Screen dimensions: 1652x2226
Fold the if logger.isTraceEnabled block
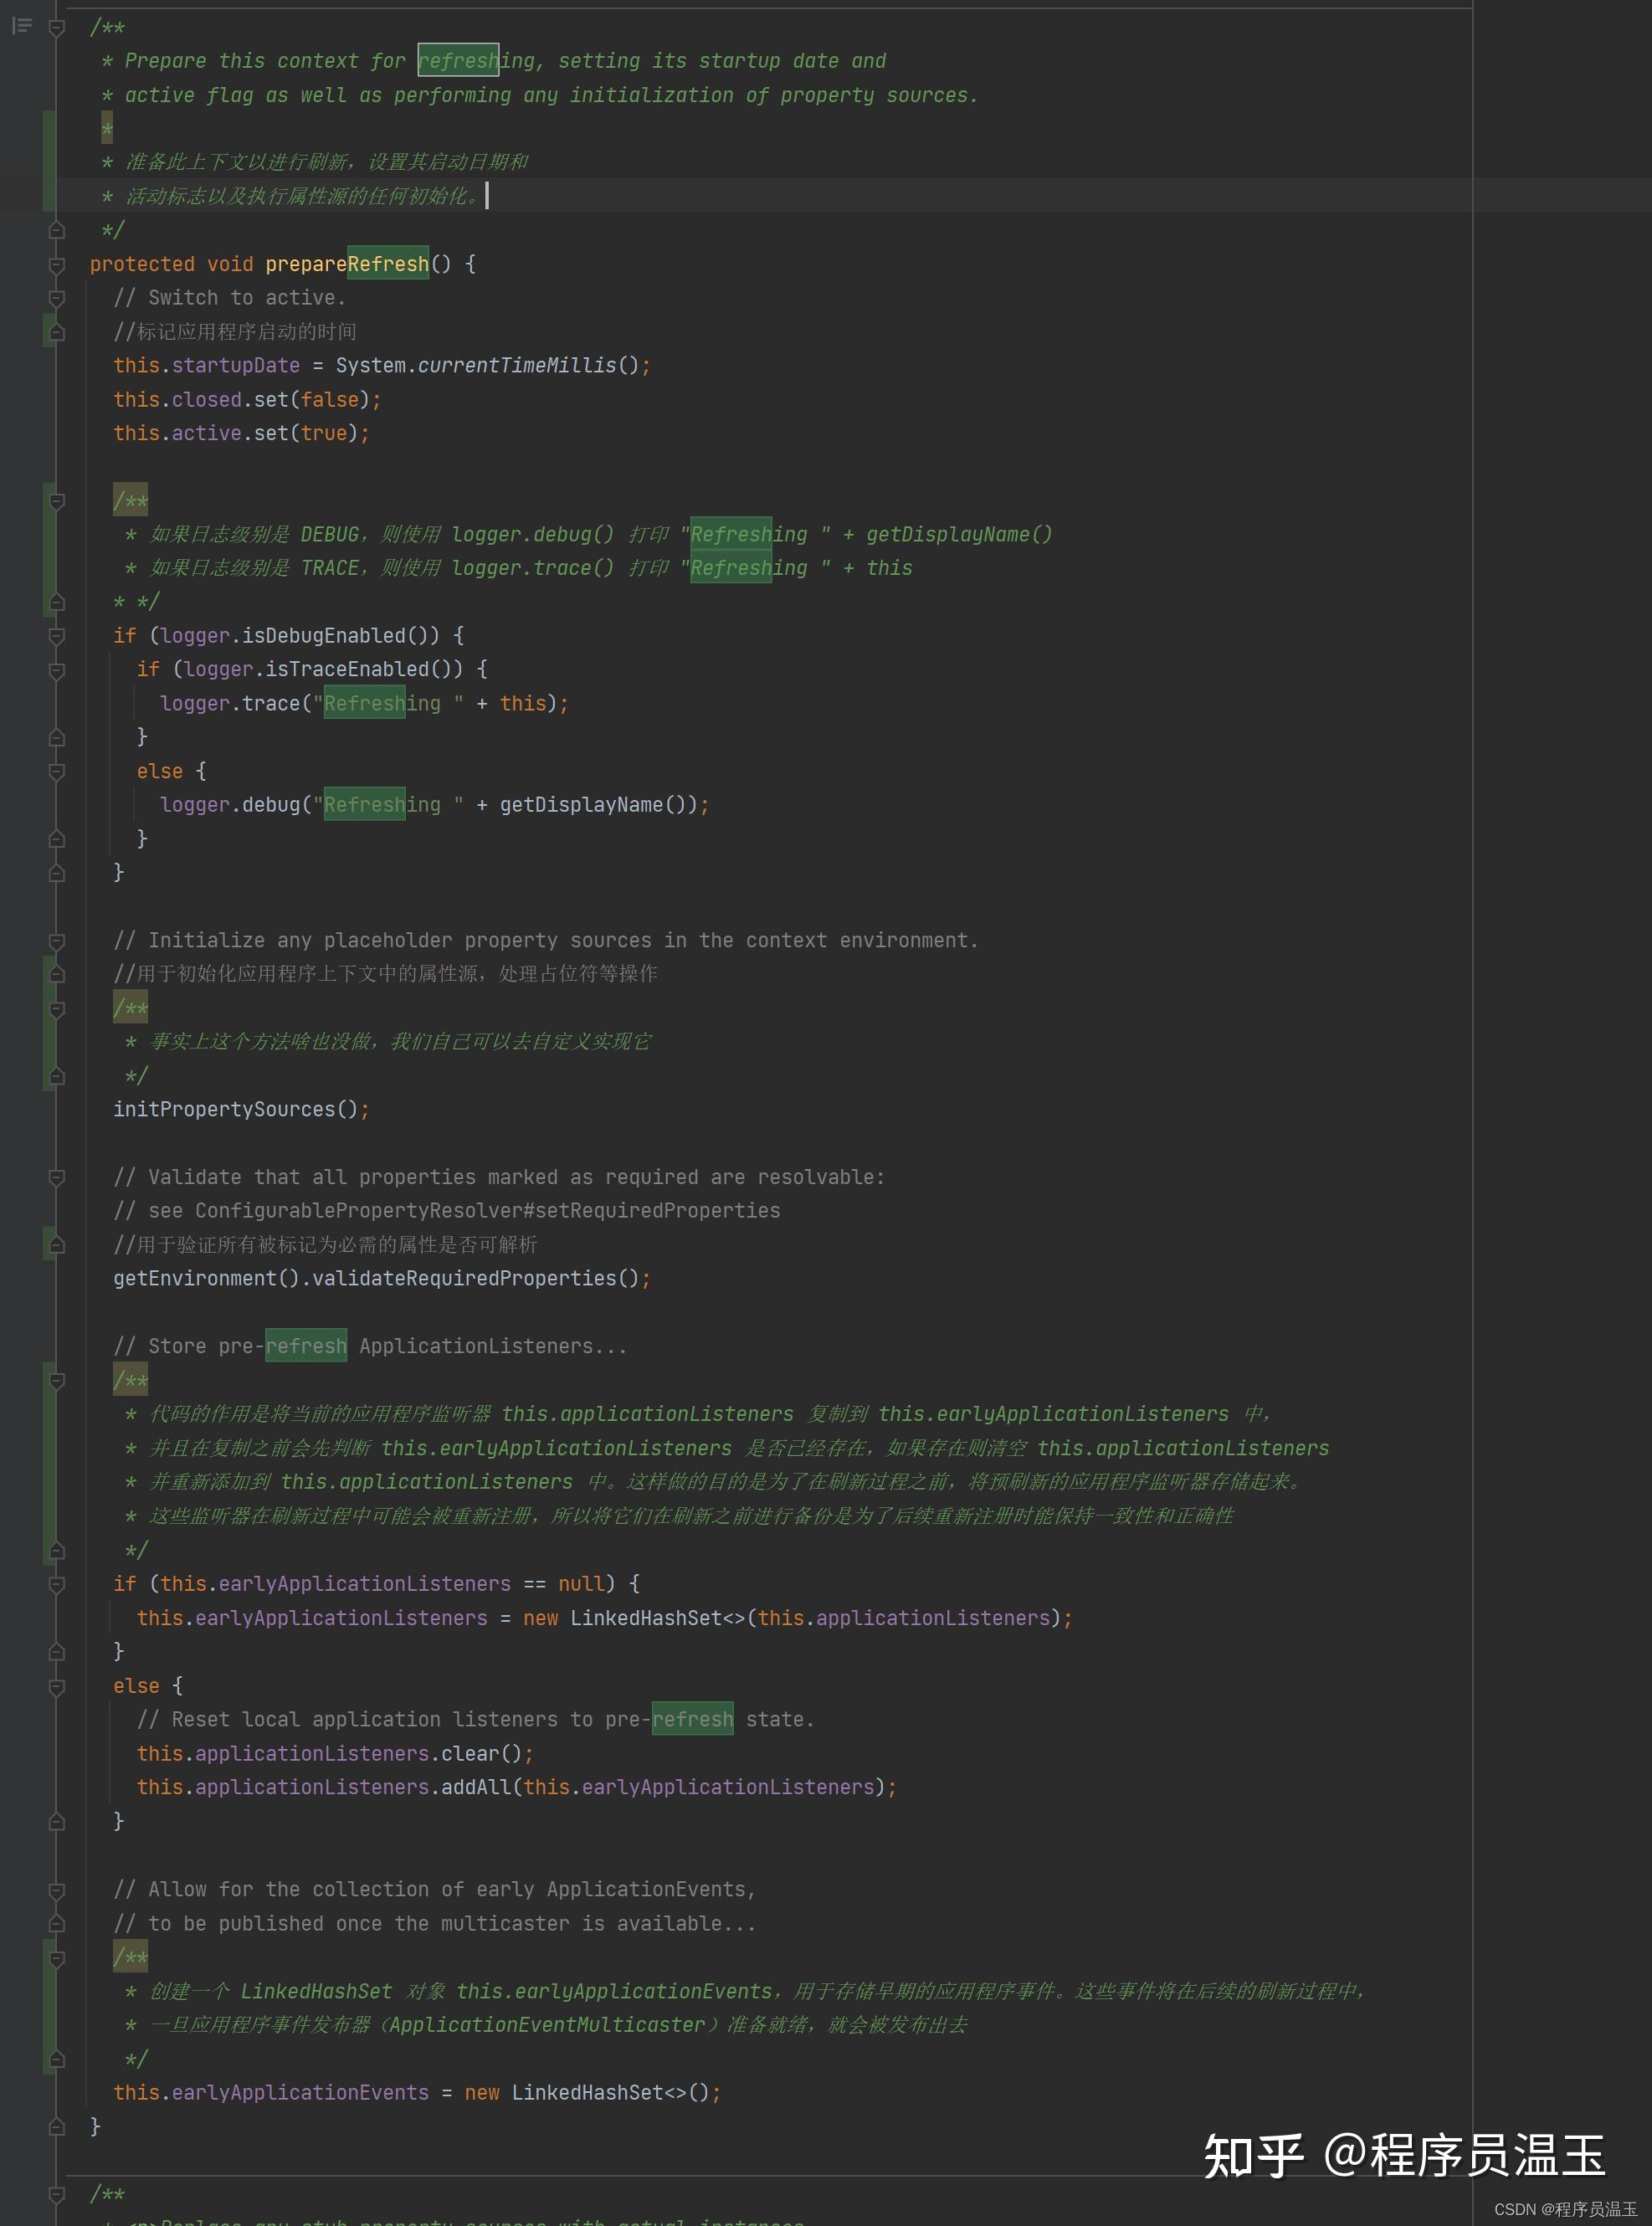click(x=57, y=670)
